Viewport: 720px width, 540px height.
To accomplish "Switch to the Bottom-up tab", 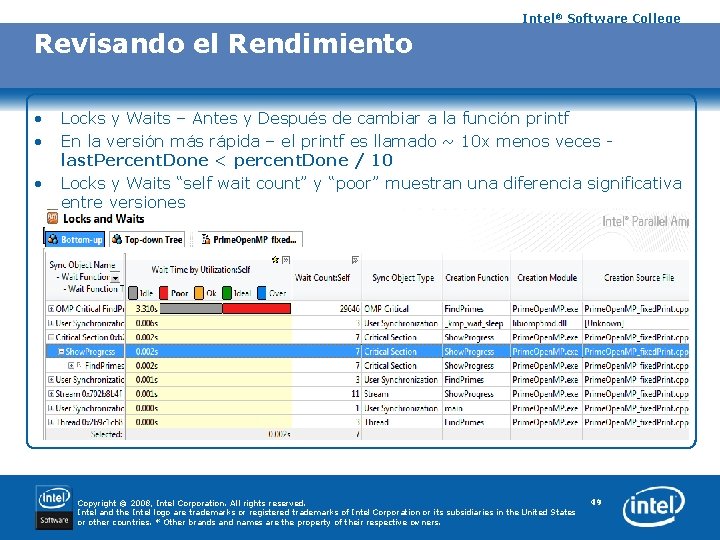I will 75,239.
